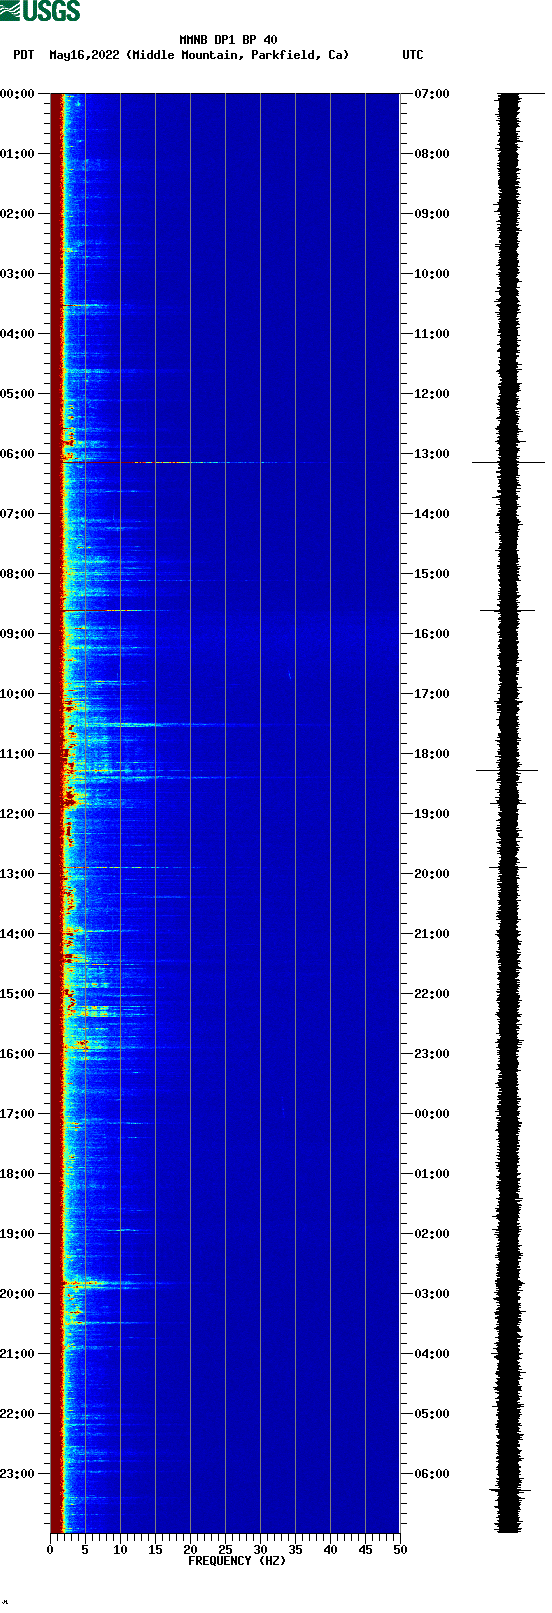The width and height of the screenshot is (552, 1613).
Task: Click the PDT time label '18:00'
Action: point(17,1174)
